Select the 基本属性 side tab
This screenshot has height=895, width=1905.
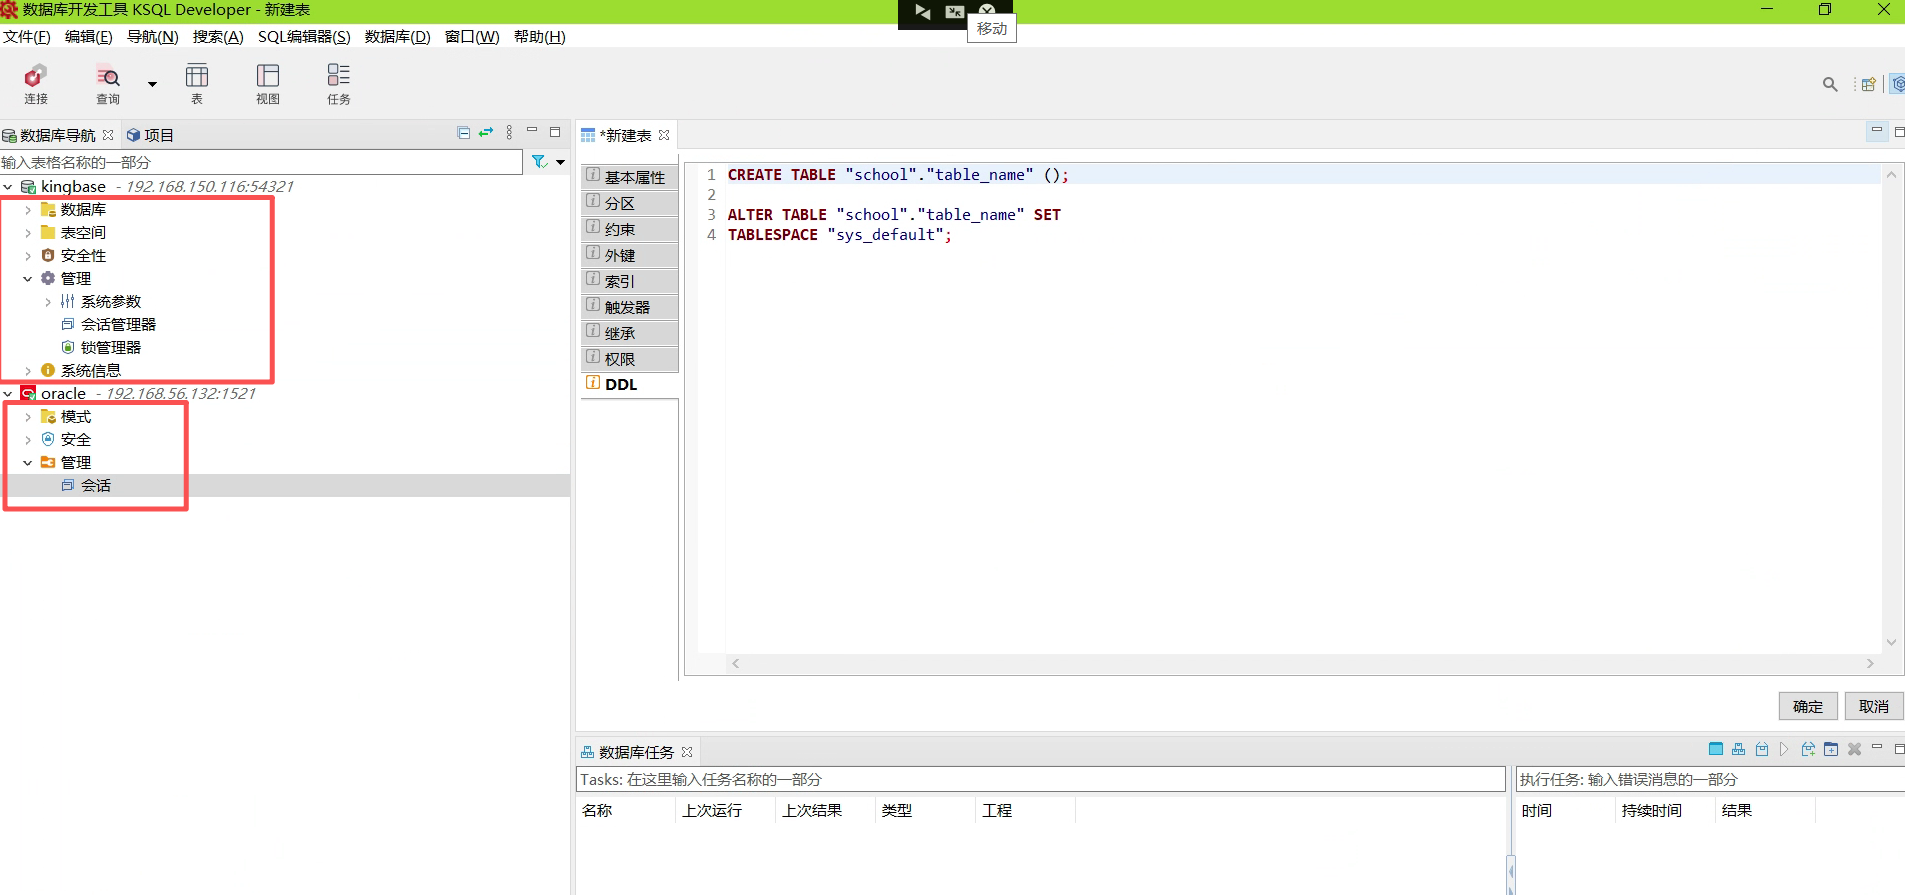[x=630, y=177]
